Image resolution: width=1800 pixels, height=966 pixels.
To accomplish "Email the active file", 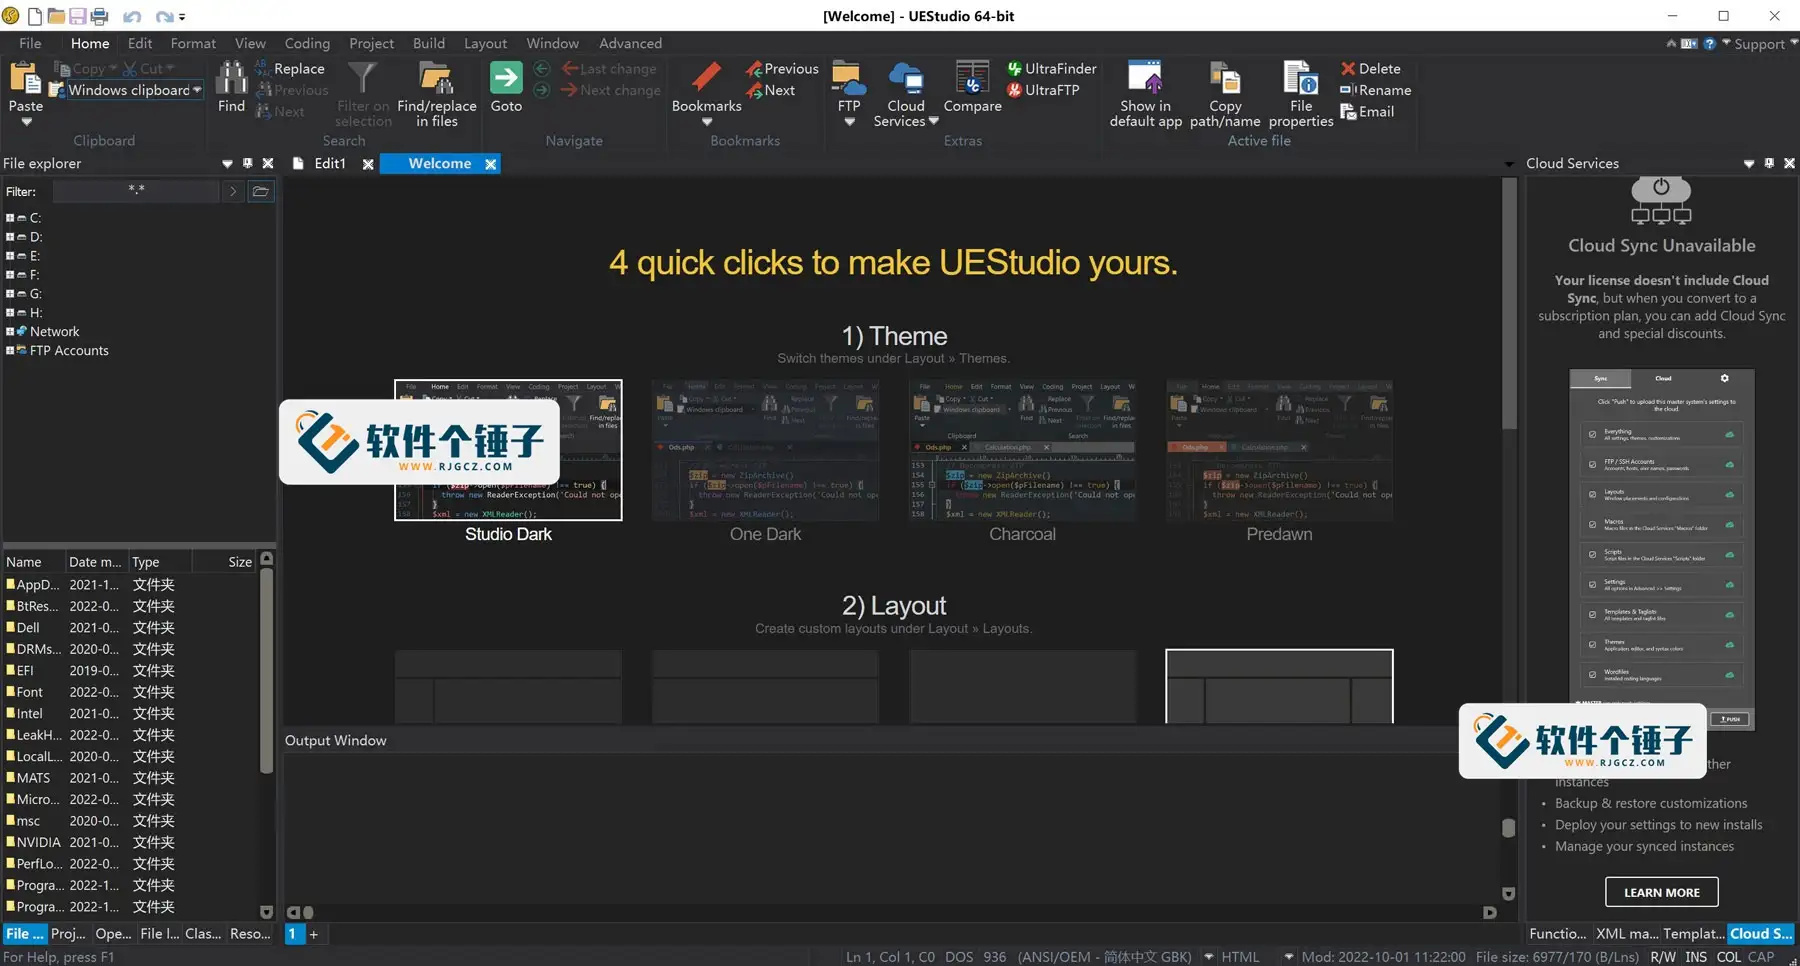I will tap(1367, 112).
